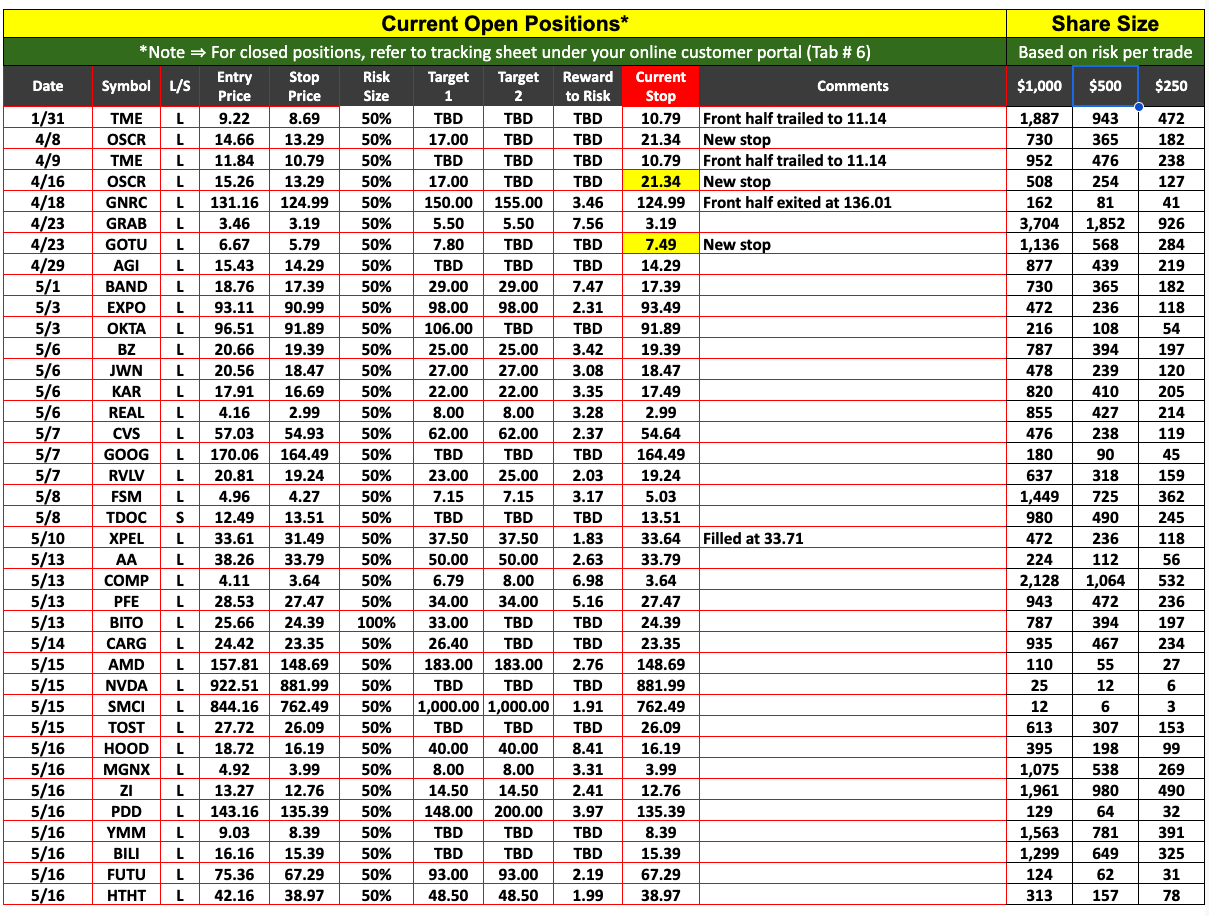1209x916 pixels.
Task: Select the Share Size title cell
Action: point(1105,24)
